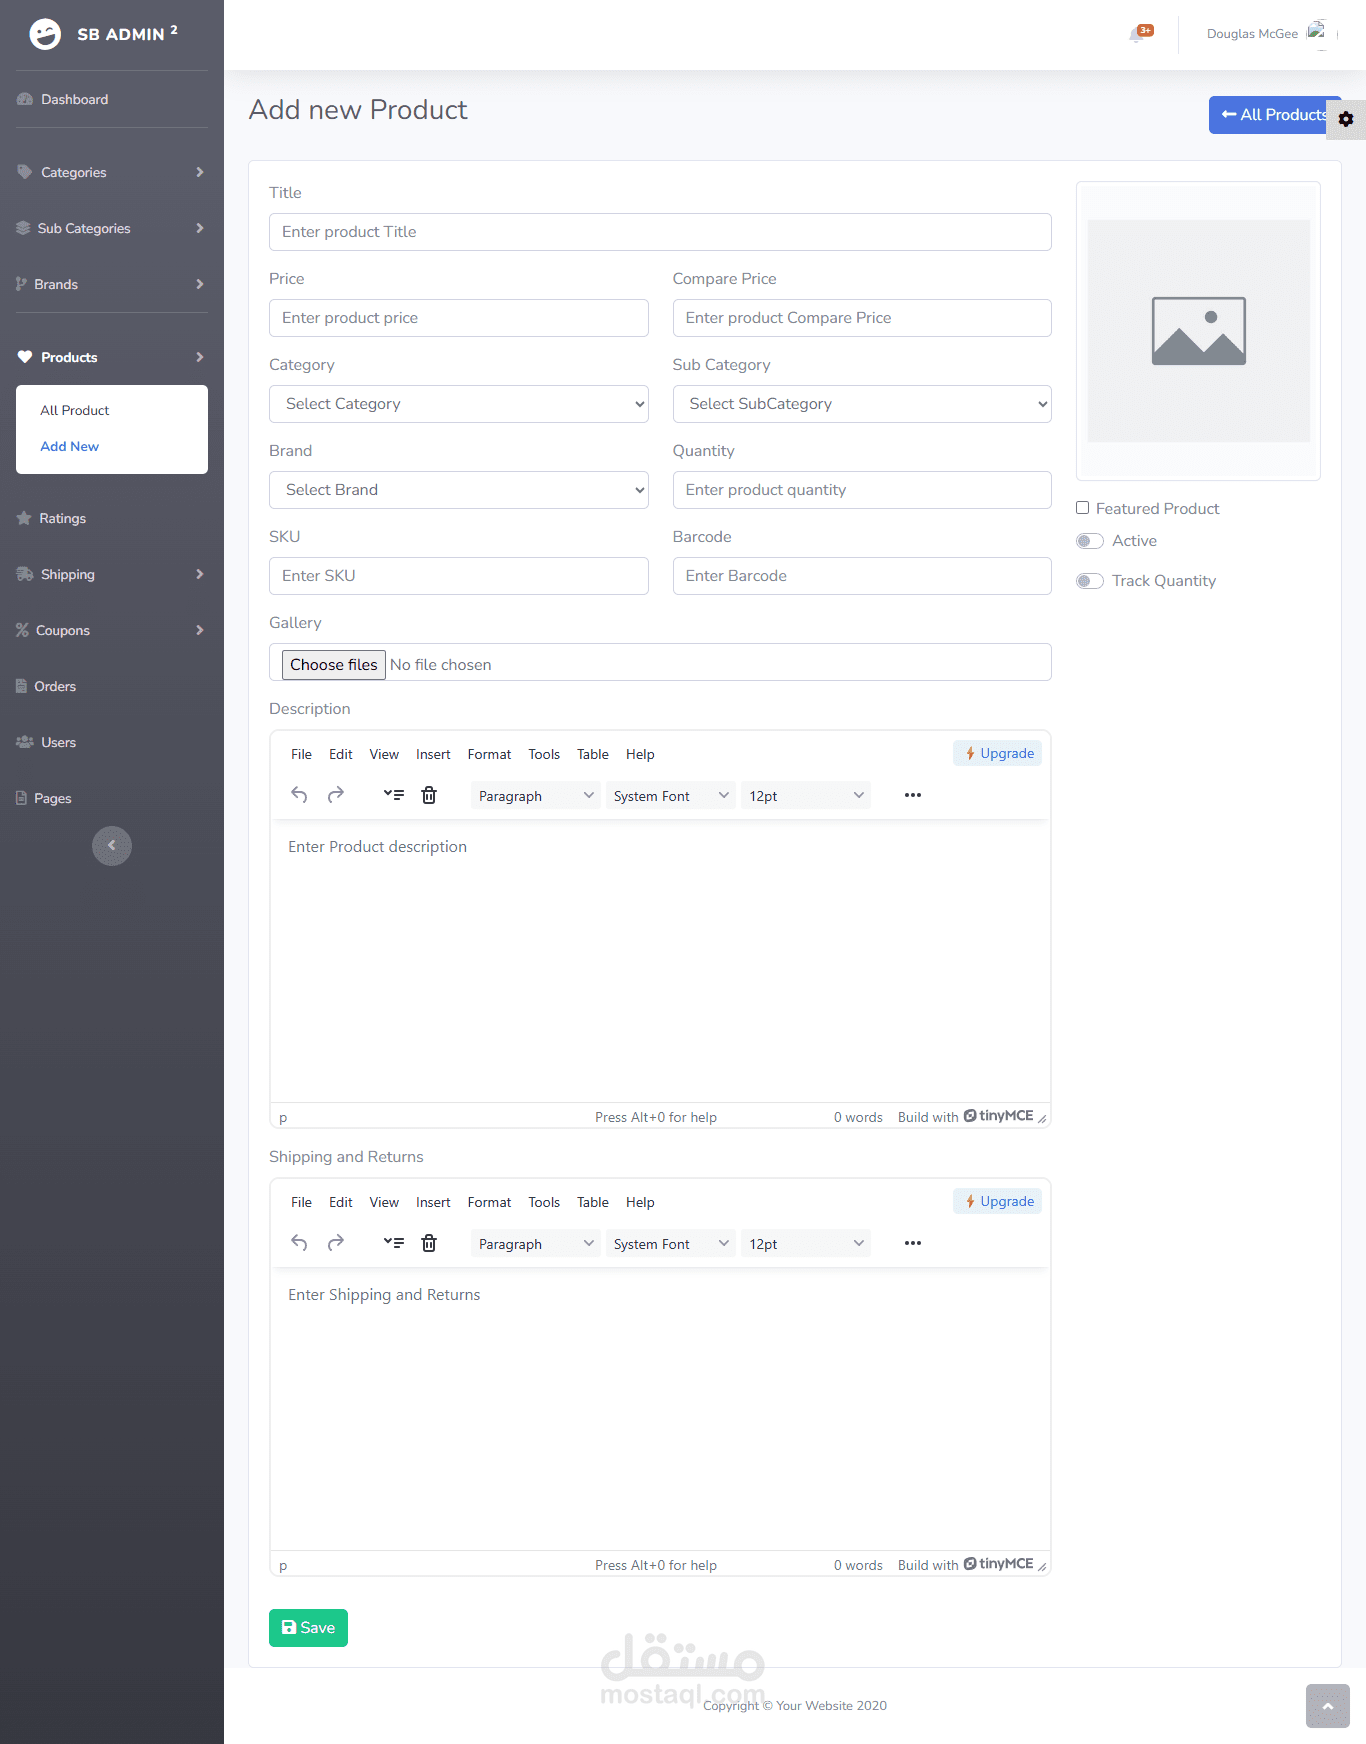Toggle the Active switch

pyautogui.click(x=1090, y=541)
